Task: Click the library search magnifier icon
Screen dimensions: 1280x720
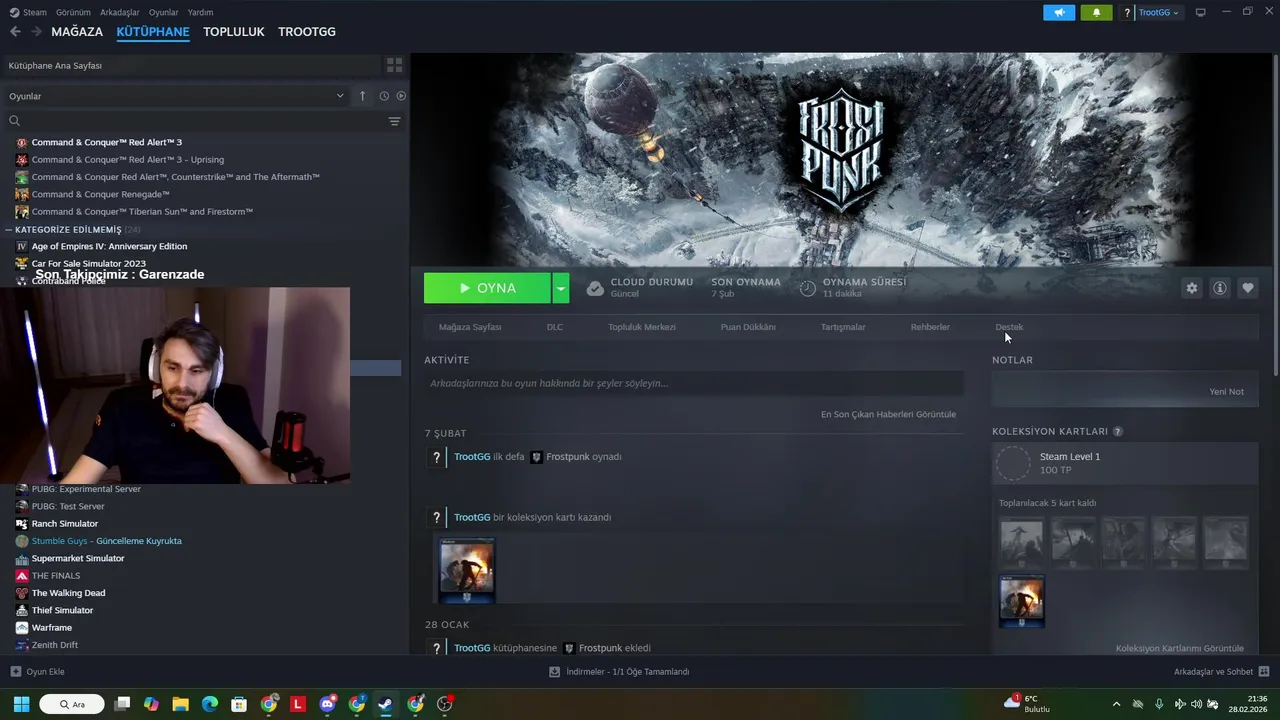Action: [14, 121]
